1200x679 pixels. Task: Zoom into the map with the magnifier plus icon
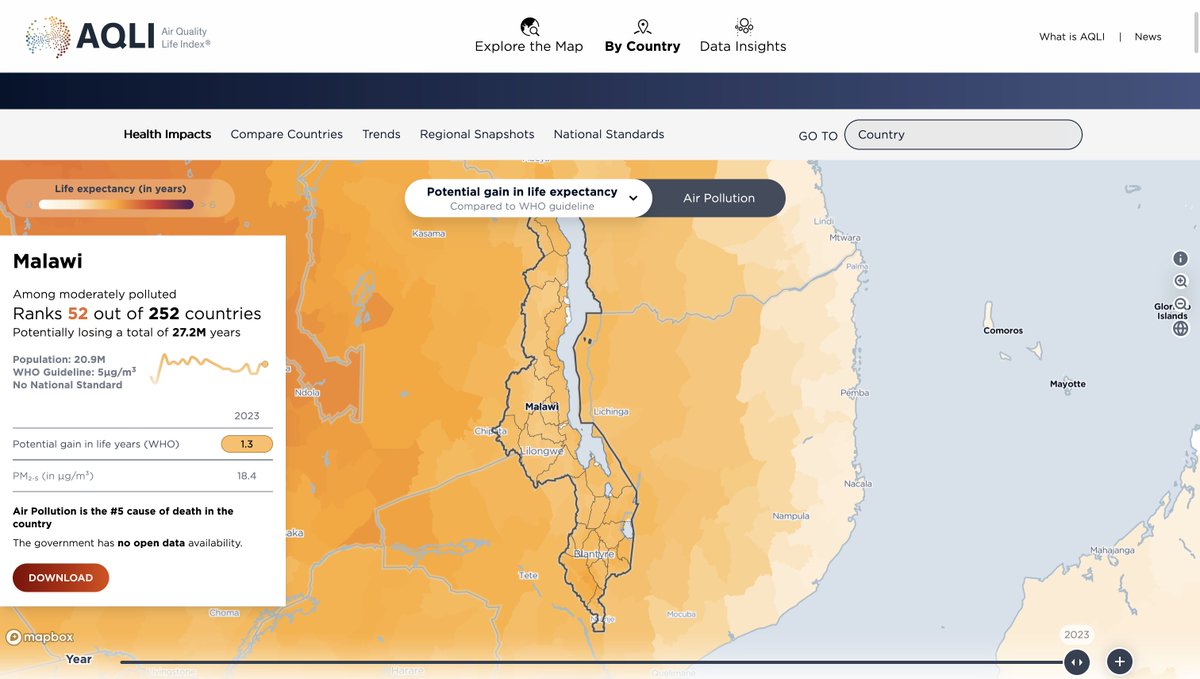point(1181,281)
